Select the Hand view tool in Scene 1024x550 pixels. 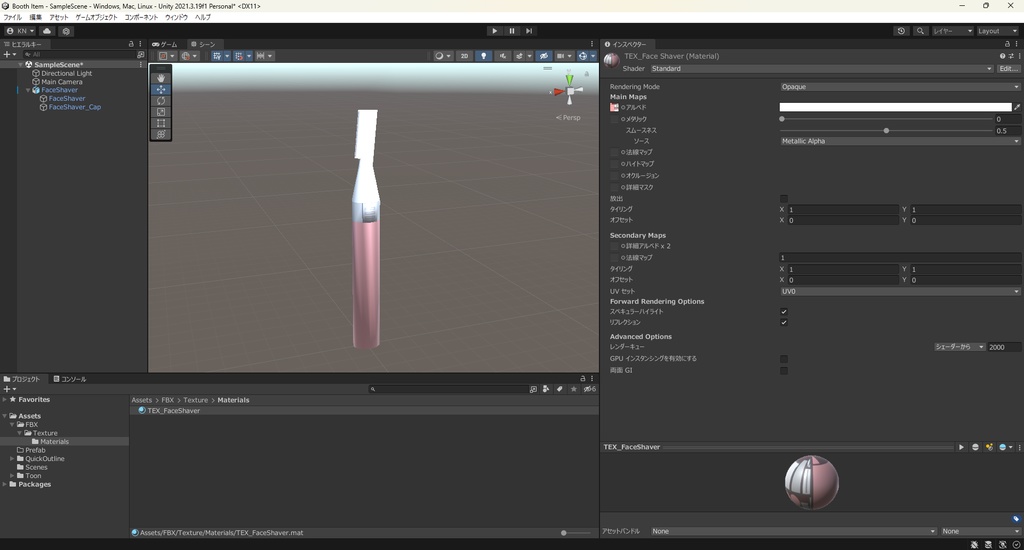(x=161, y=78)
